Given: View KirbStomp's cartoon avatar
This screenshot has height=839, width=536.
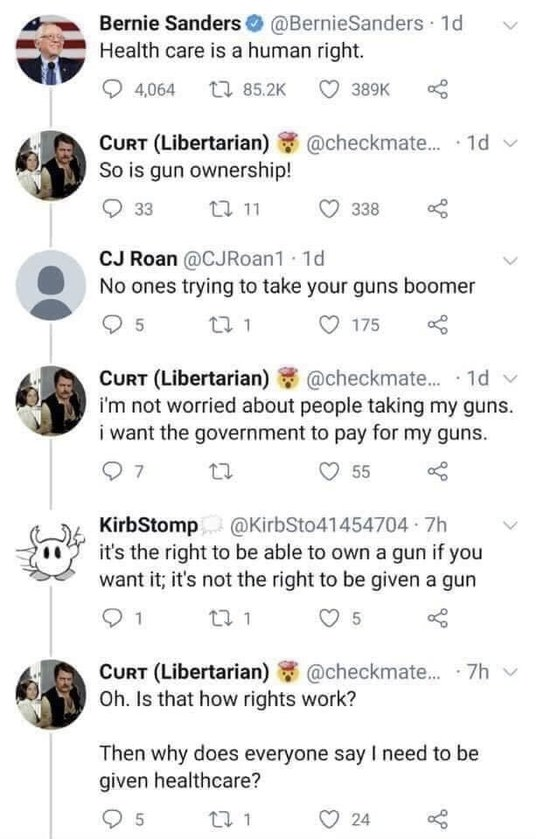Looking at the screenshot, I should coord(51,551).
